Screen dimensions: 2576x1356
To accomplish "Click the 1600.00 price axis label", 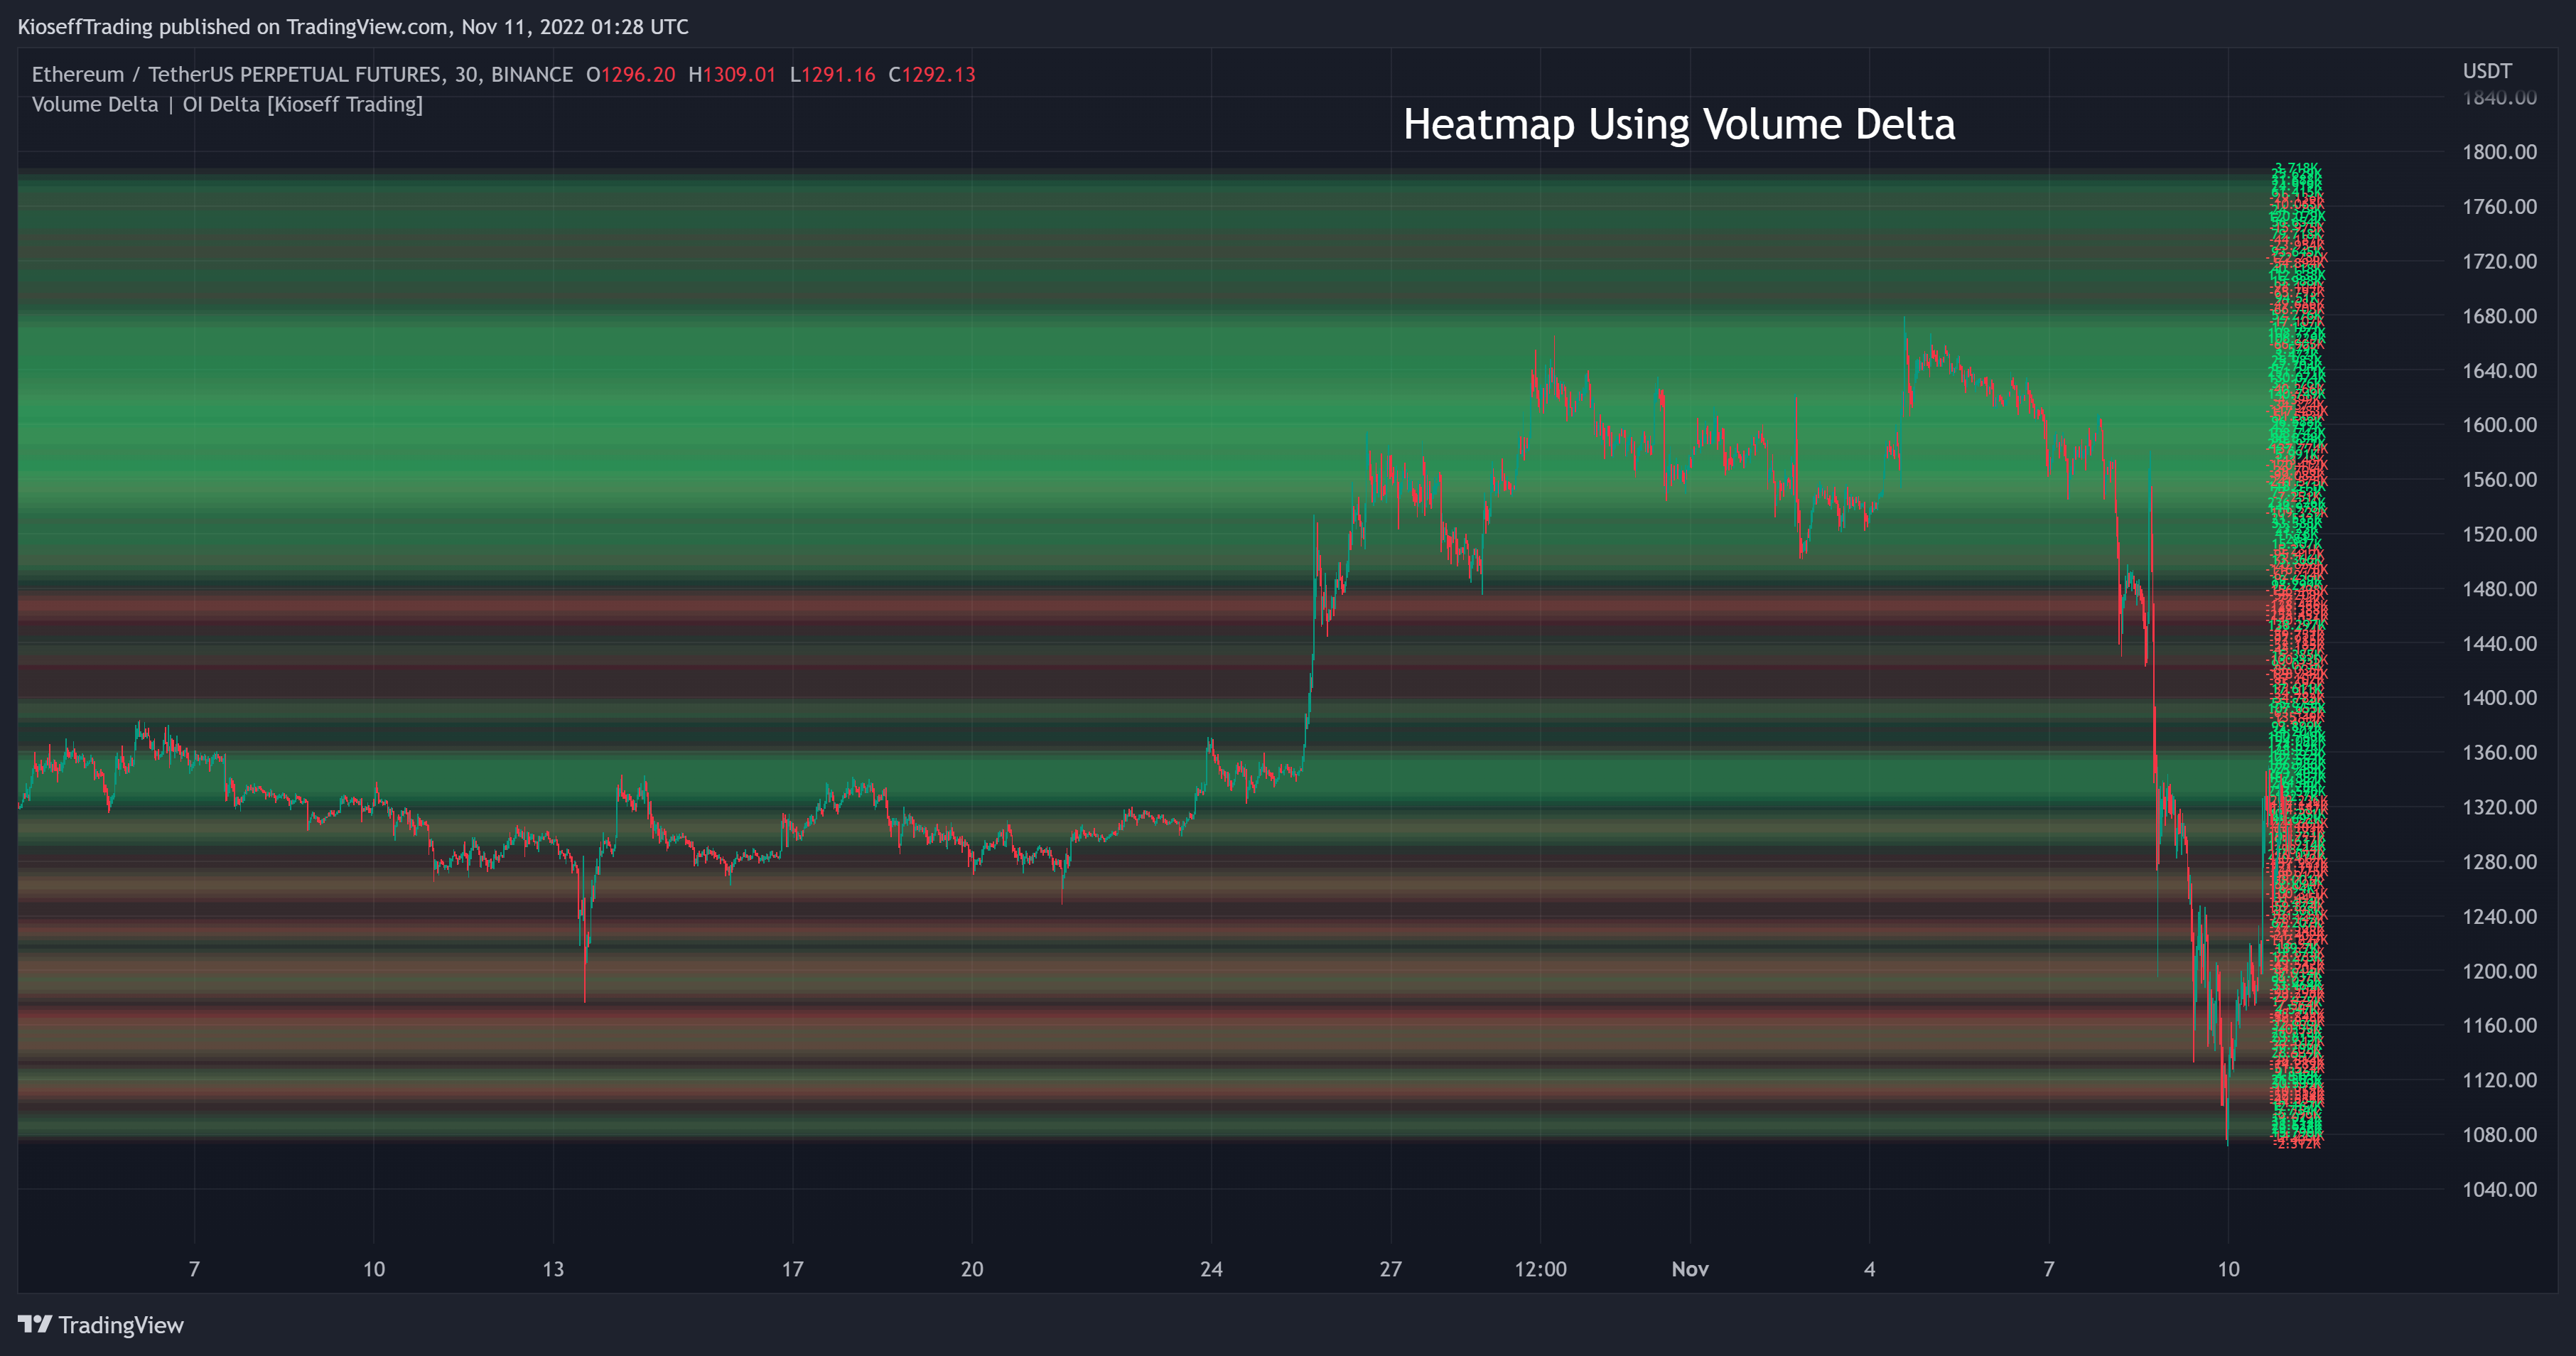I will tap(2499, 425).
